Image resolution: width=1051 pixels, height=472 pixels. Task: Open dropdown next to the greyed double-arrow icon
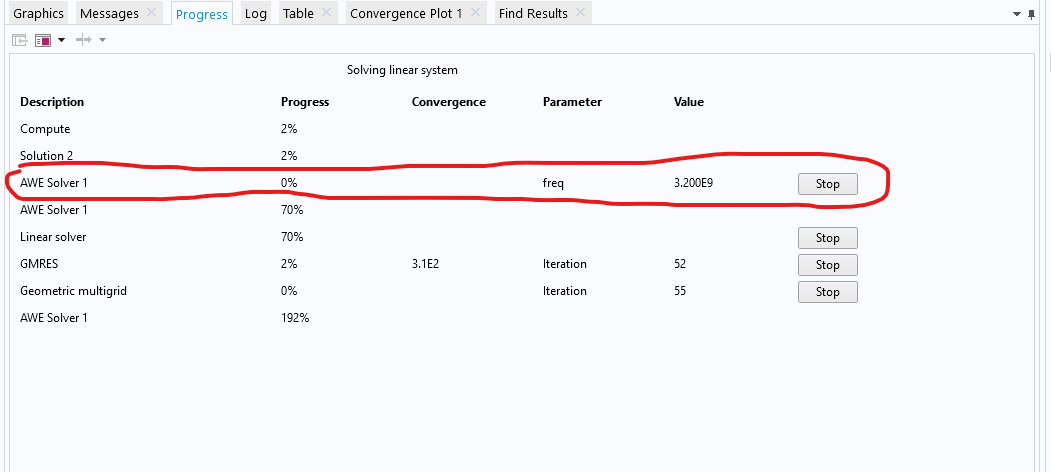(102, 40)
